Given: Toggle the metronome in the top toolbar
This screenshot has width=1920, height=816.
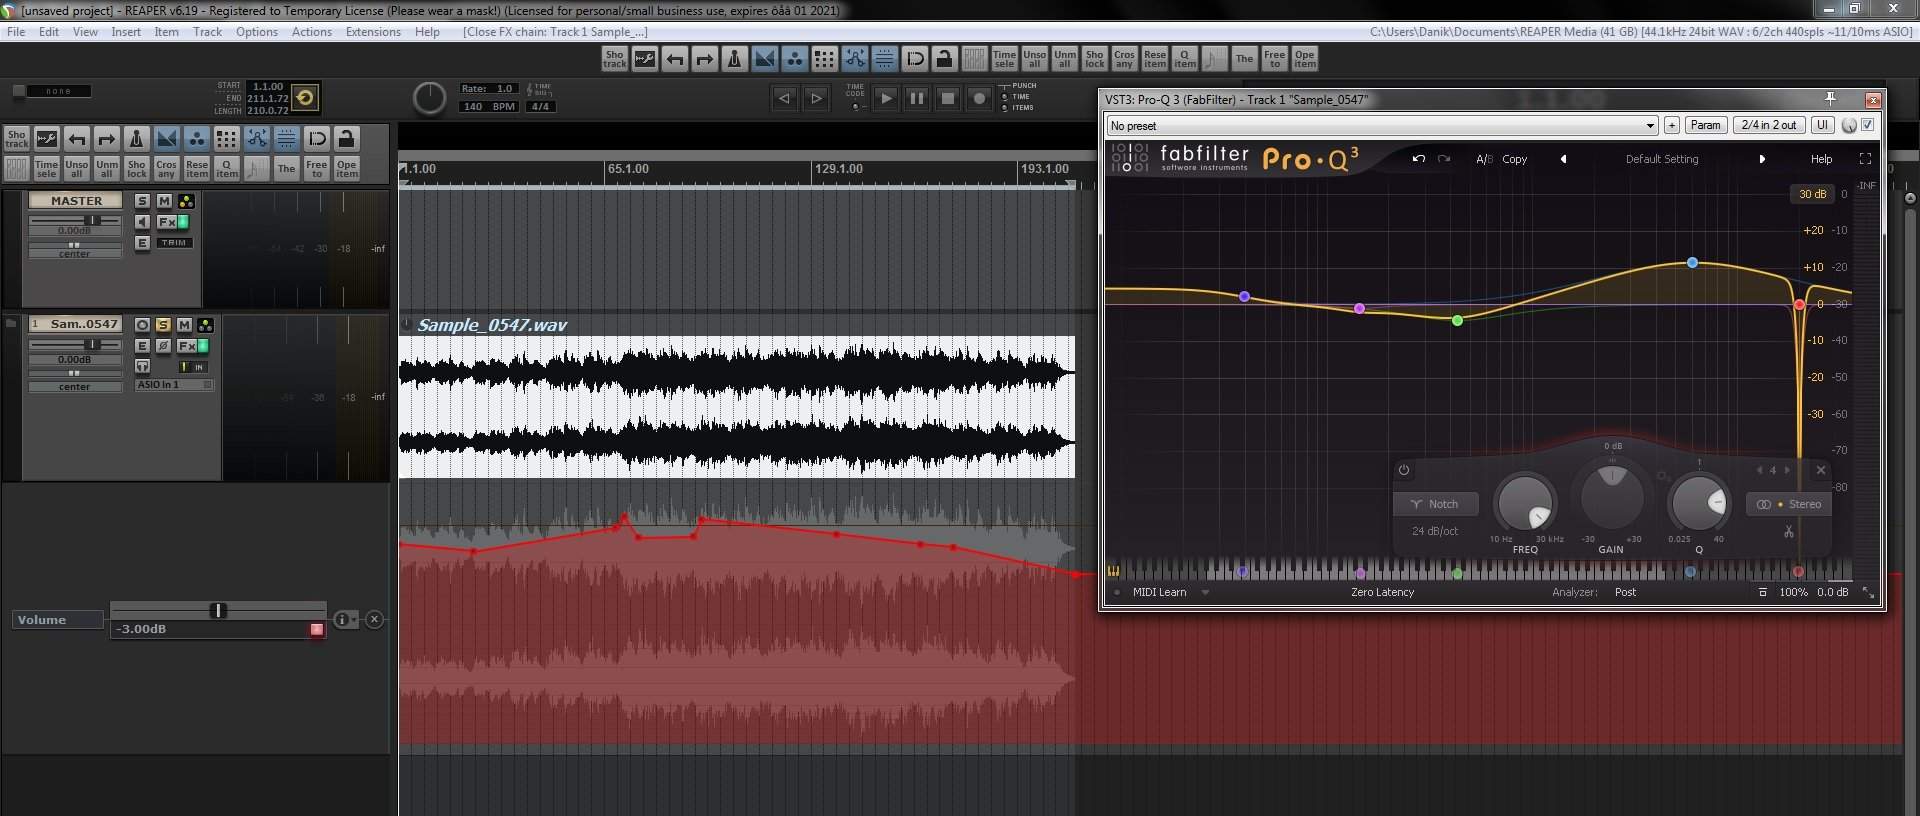Looking at the screenshot, I should click(734, 59).
